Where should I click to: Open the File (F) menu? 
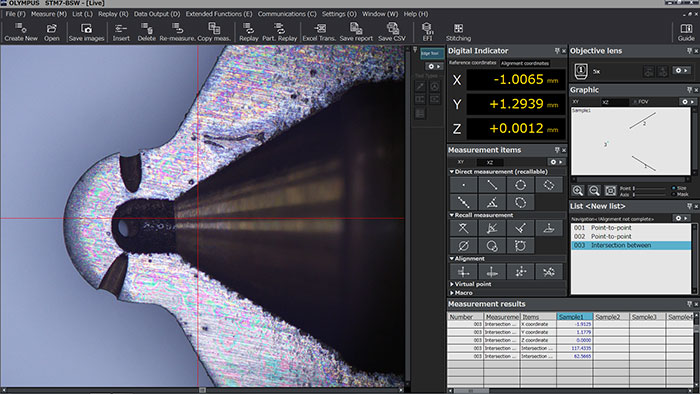16,14
